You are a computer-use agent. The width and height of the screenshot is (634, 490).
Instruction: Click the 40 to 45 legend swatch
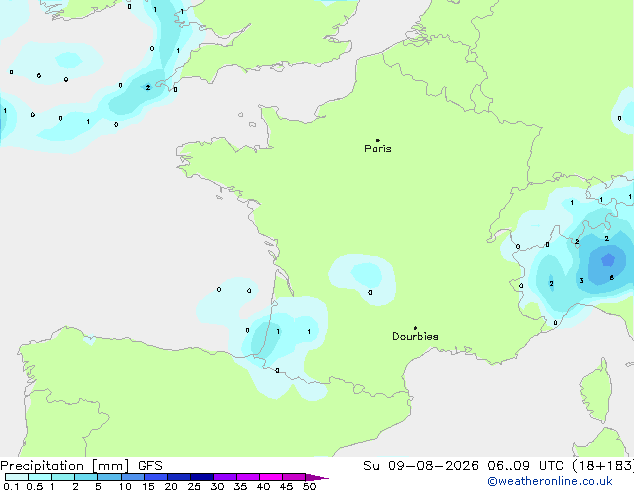[x=271, y=477]
